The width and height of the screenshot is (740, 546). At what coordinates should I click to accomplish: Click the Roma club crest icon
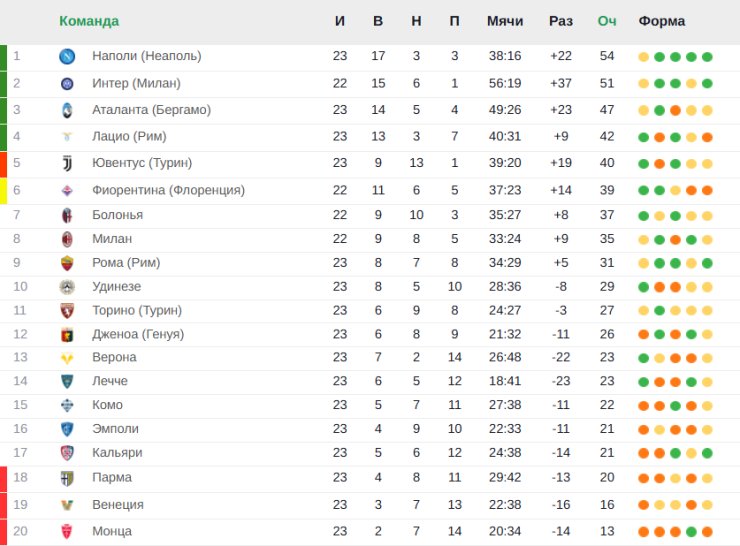(67, 263)
